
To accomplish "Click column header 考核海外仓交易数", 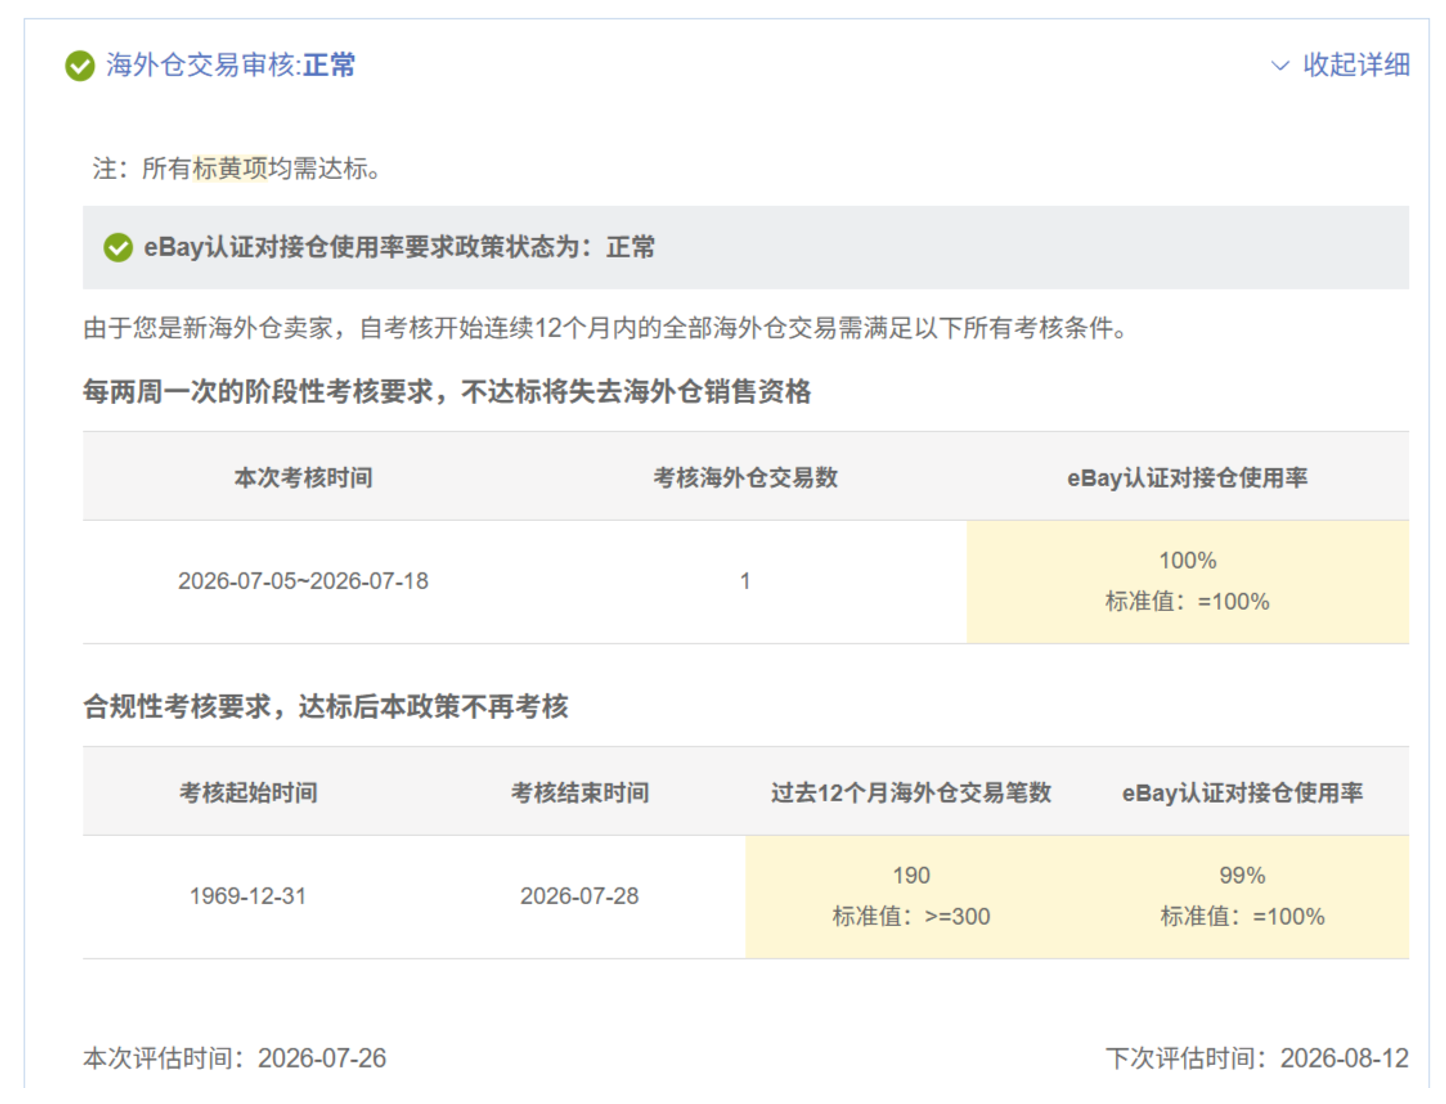I will point(745,478).
